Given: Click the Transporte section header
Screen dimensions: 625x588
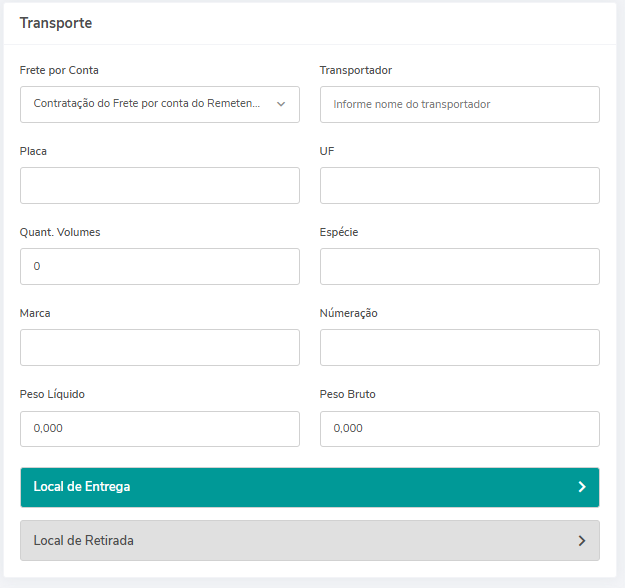Looking at the screenshot, I should (x=56, y=22).
